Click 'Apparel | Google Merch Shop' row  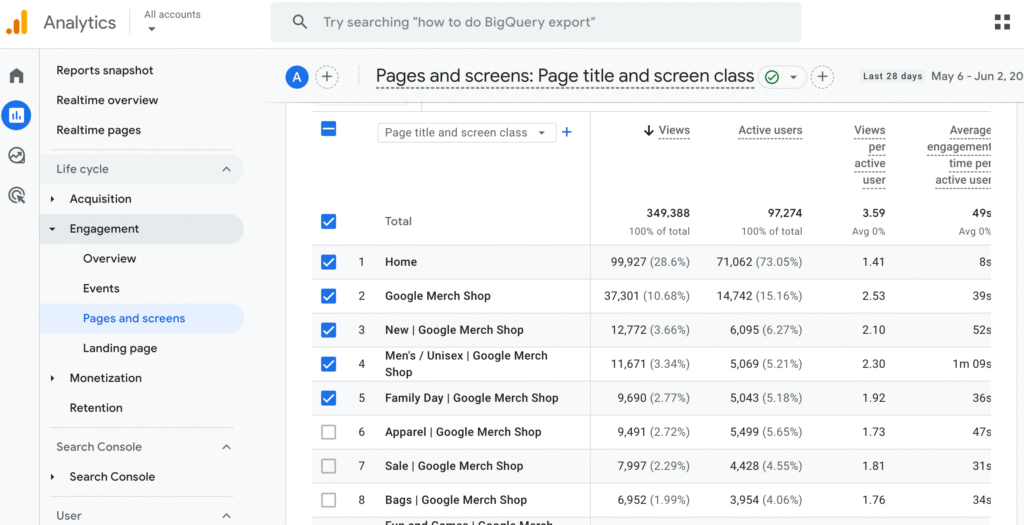click(x=463, y=432)
